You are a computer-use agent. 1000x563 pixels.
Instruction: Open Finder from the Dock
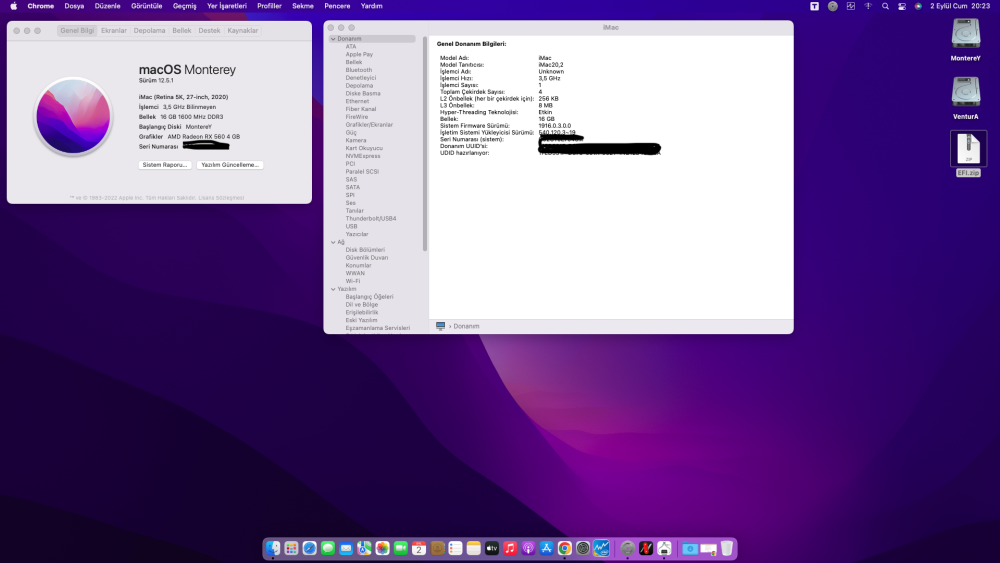[x=273, y=548]
